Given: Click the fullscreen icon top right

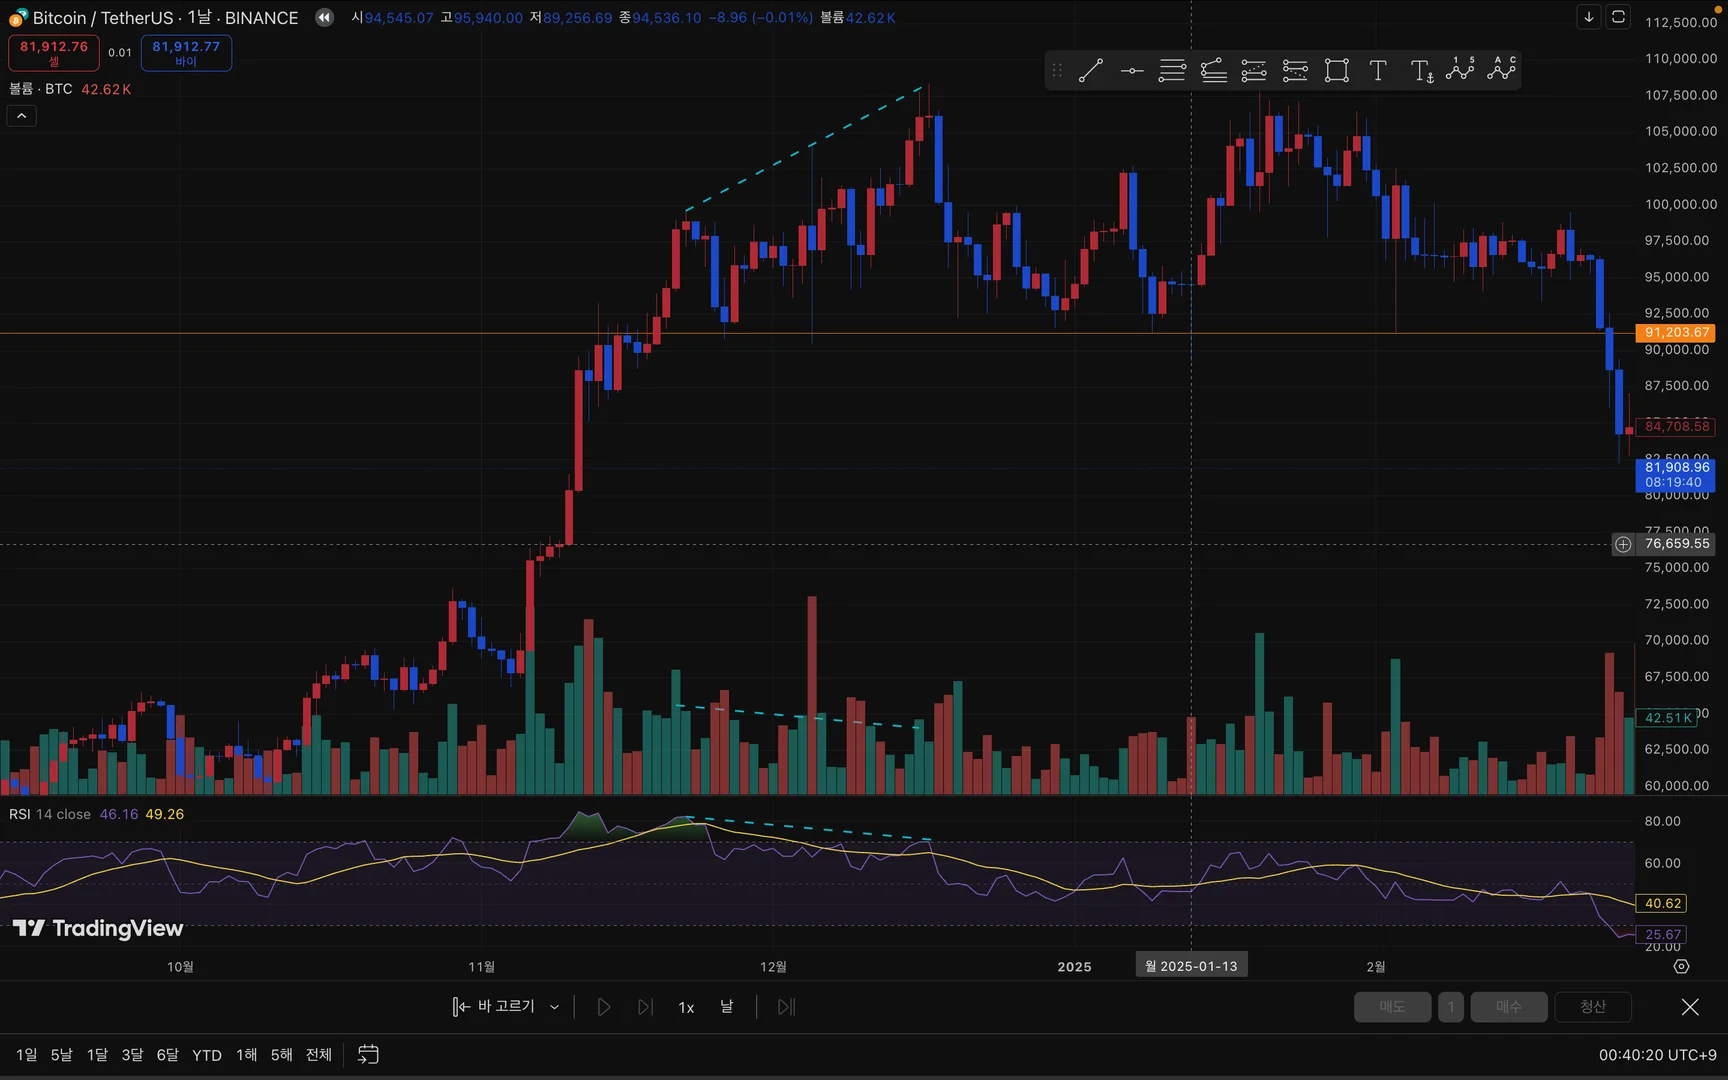Looking at the screenshot, I should pyautogui.click(x=1618, y=17).
